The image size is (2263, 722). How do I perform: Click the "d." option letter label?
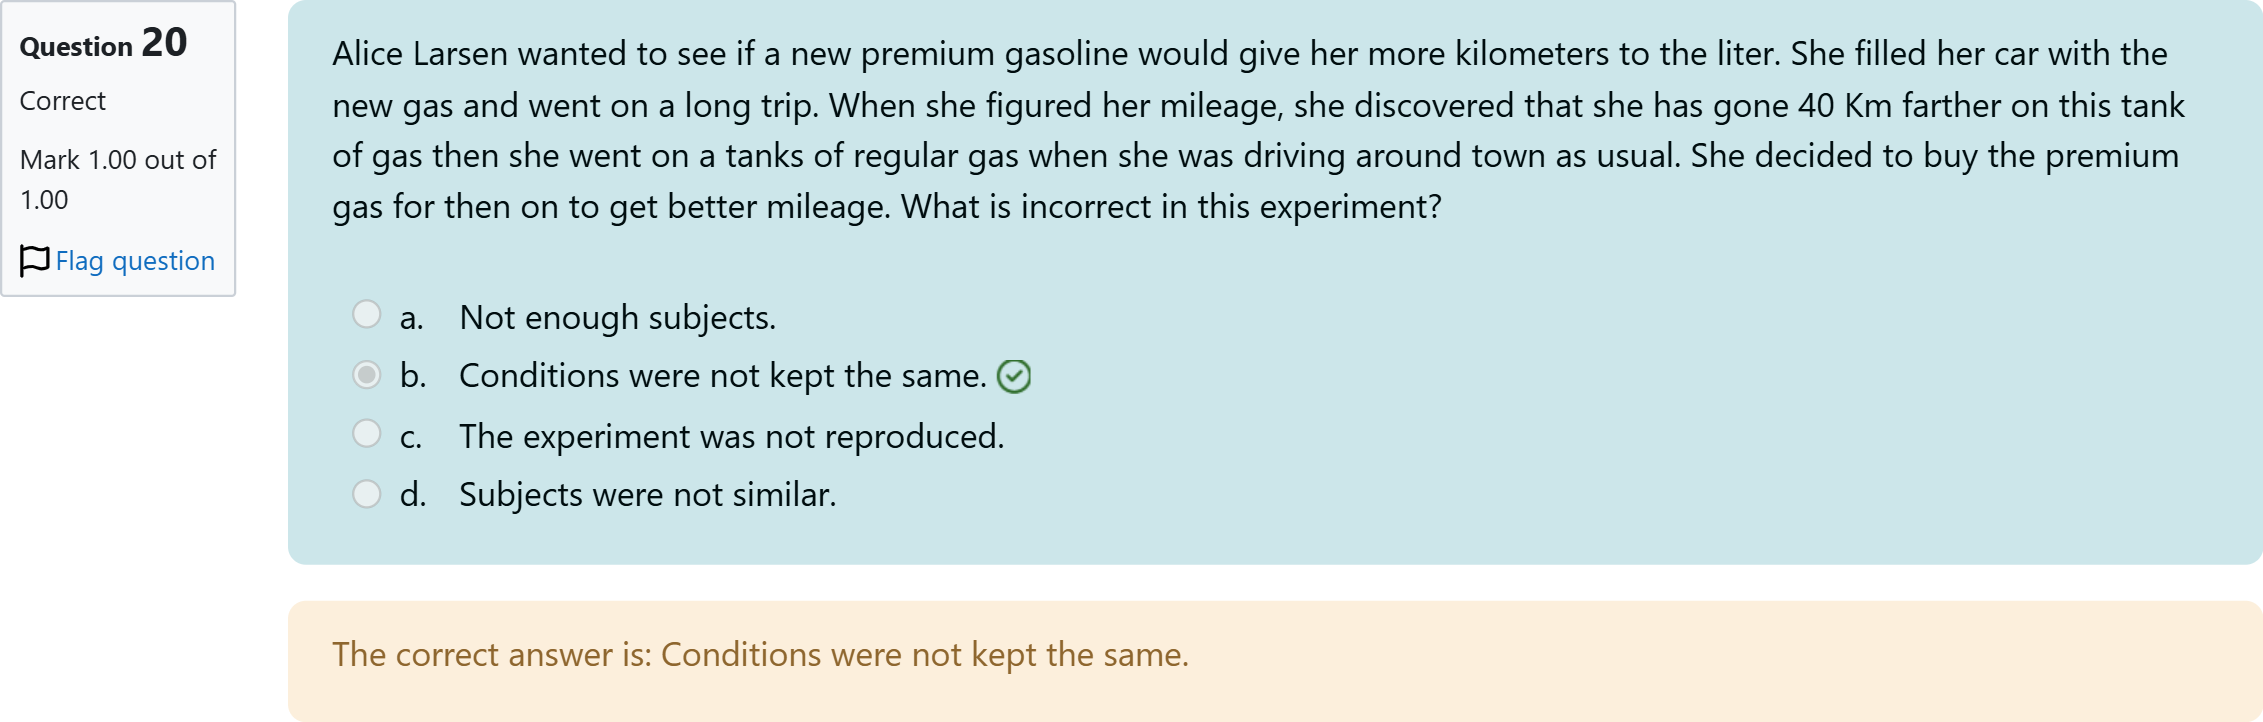click(412, 495)
